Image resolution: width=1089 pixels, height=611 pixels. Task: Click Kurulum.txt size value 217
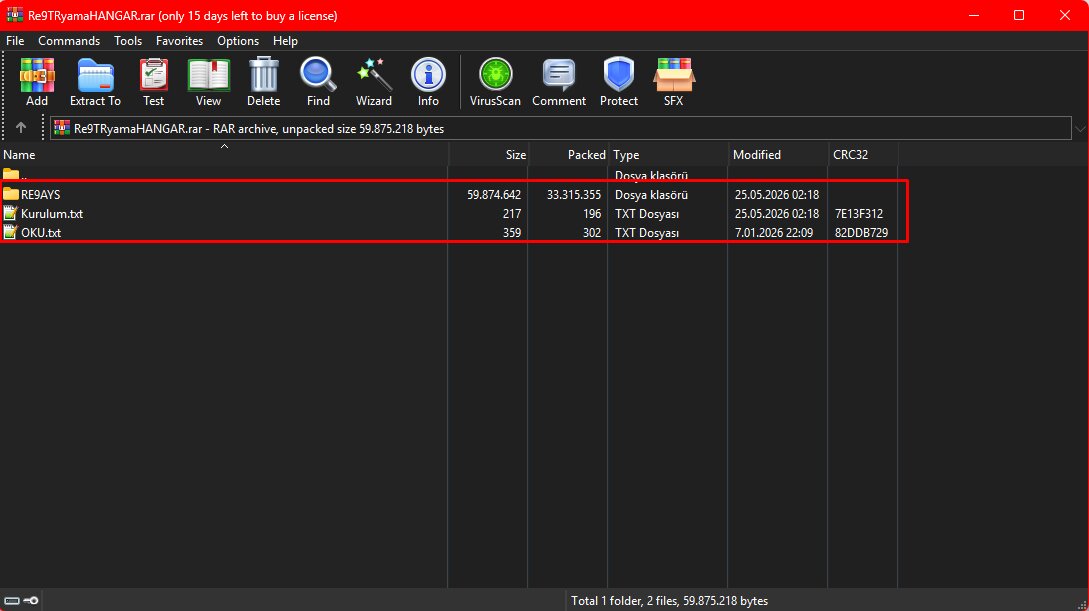point(512,214)
